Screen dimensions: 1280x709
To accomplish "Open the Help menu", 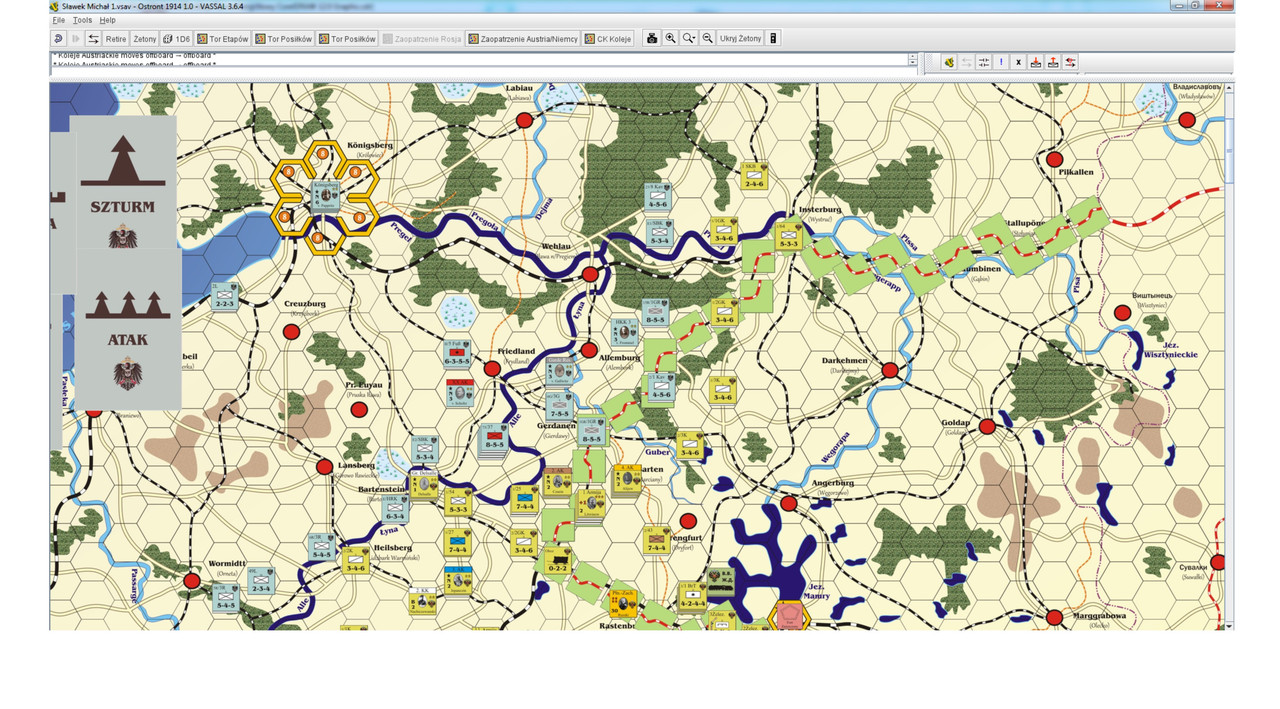I will tap(107, 20).
